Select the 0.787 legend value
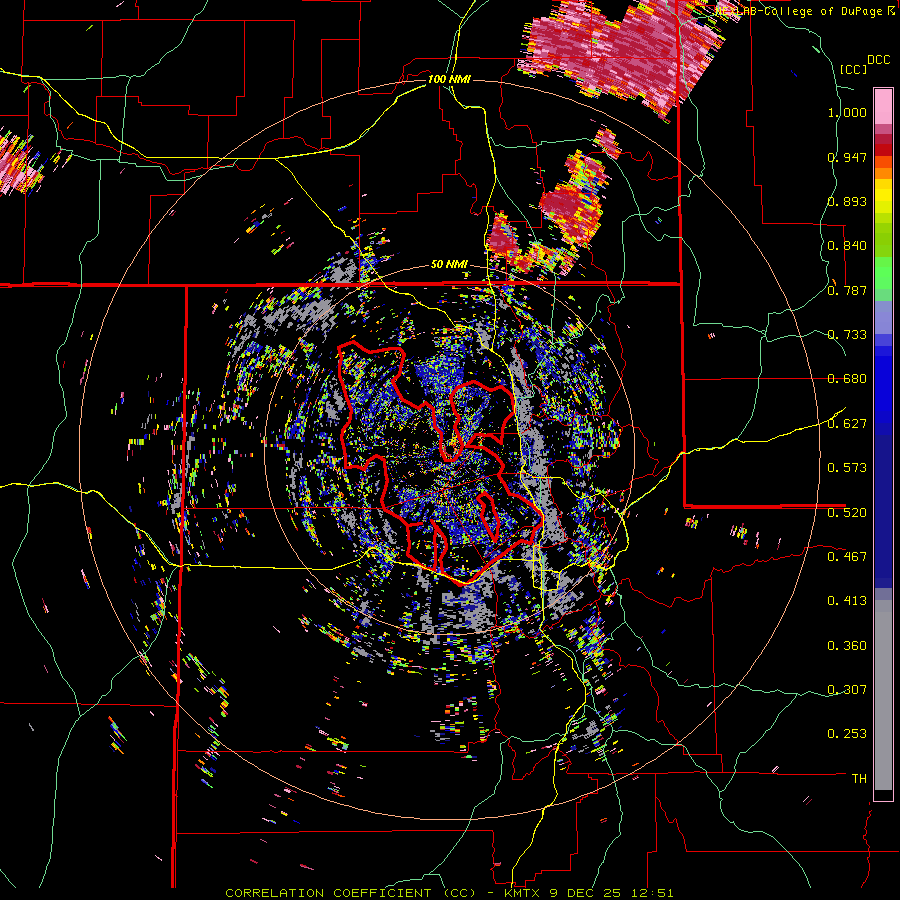Image resolution: width=900 pixels, height=900 pixels. (847, 290)
